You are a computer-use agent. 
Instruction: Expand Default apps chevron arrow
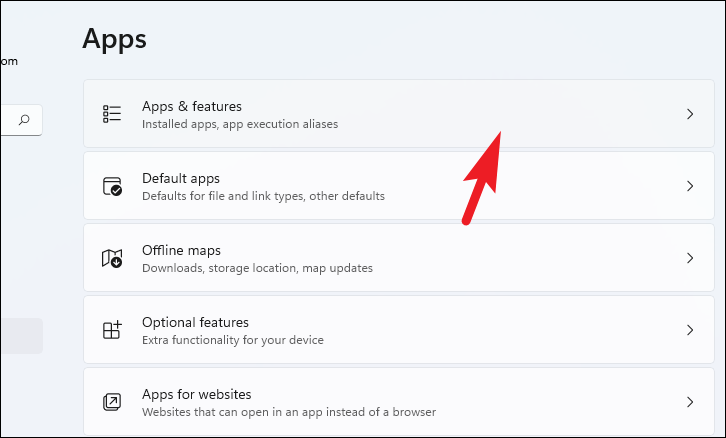[690, 186]
